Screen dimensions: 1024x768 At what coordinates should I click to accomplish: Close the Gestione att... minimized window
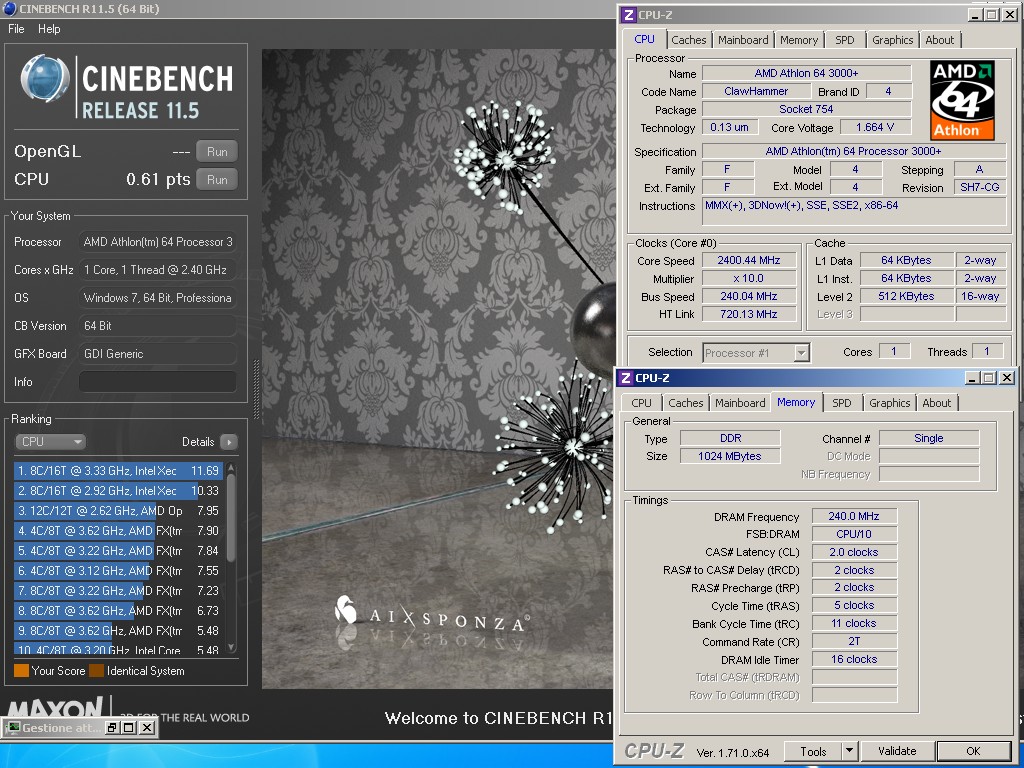coord(147,728)
